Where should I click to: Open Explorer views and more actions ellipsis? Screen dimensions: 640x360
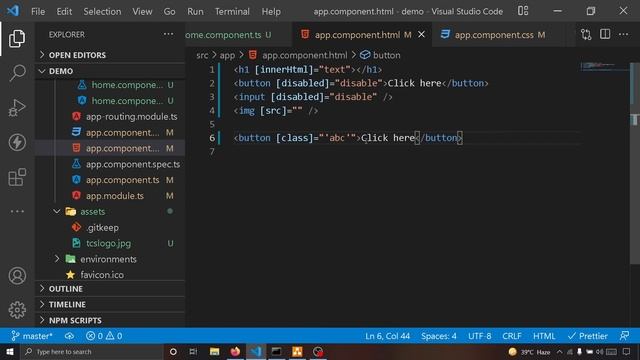click(168, 34)
